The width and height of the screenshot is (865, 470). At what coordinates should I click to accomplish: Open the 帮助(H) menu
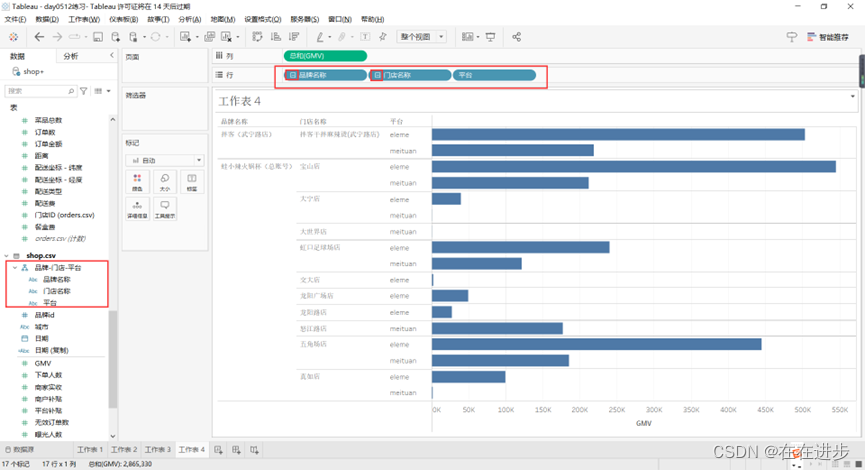click(372, 19)
